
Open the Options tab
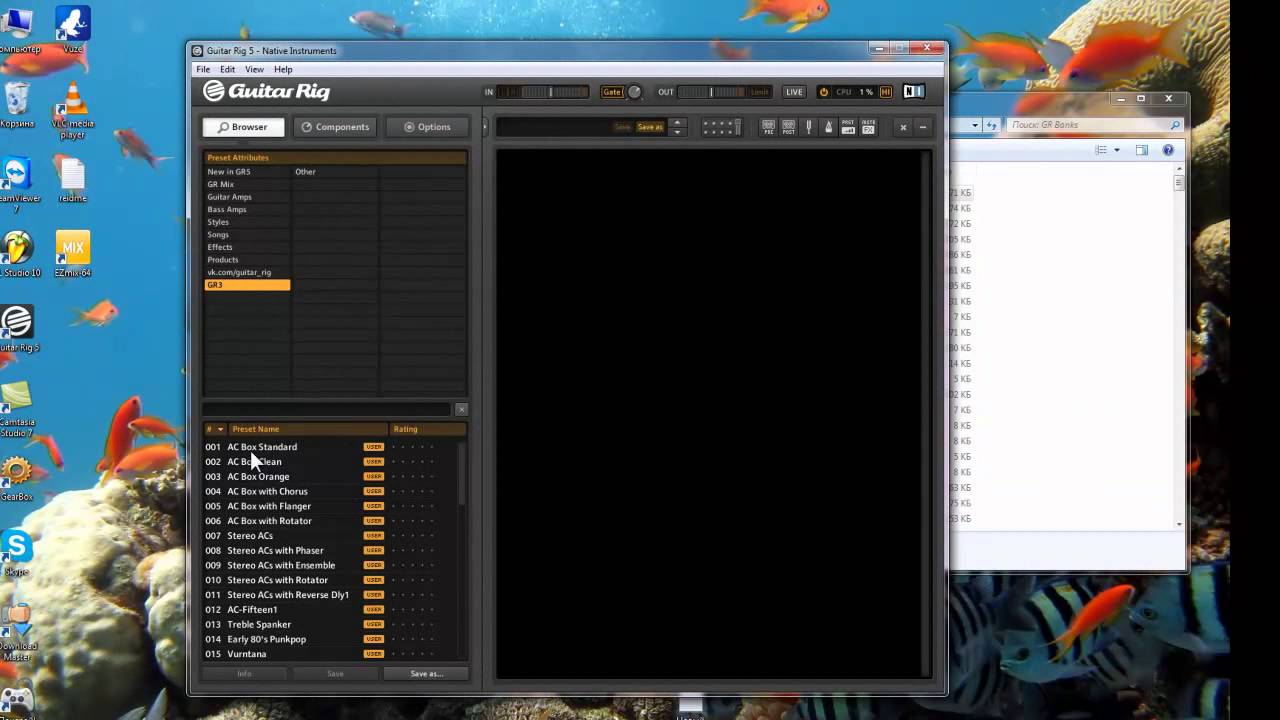[x=427, y=127]
